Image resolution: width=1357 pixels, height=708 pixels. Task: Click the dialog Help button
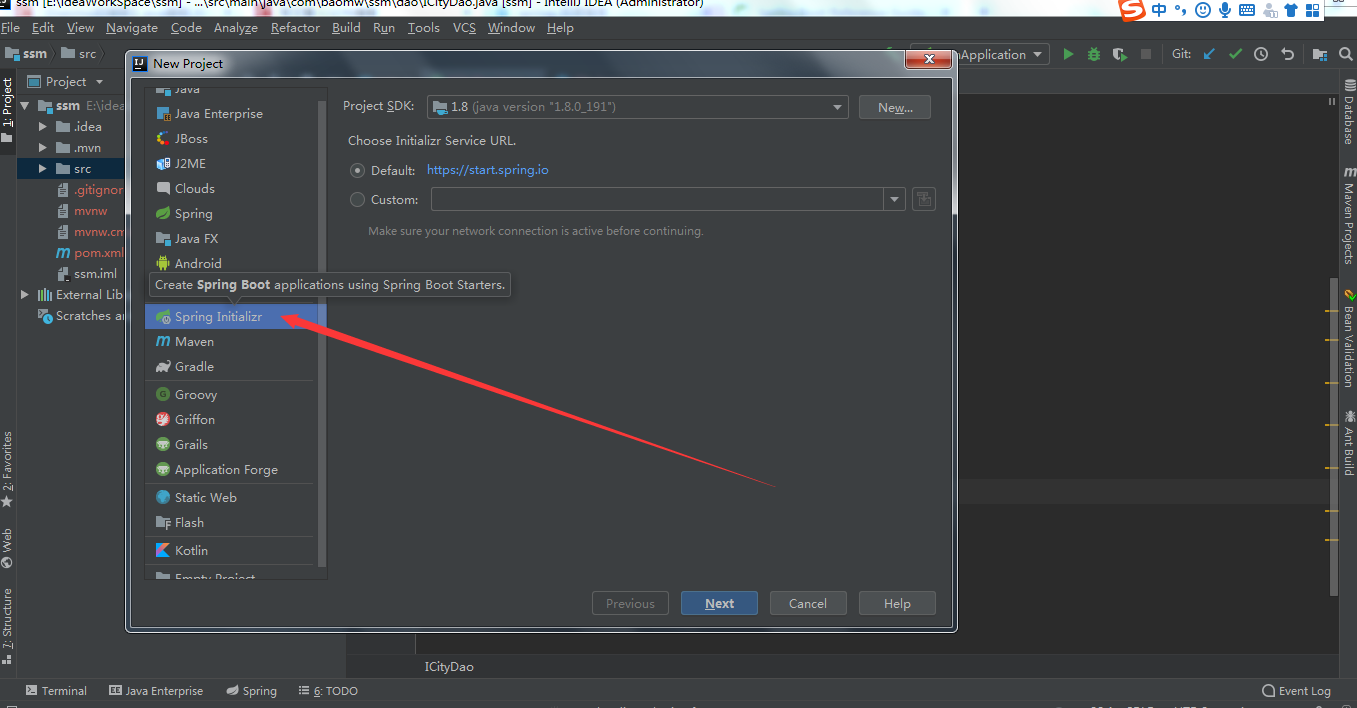897,603
